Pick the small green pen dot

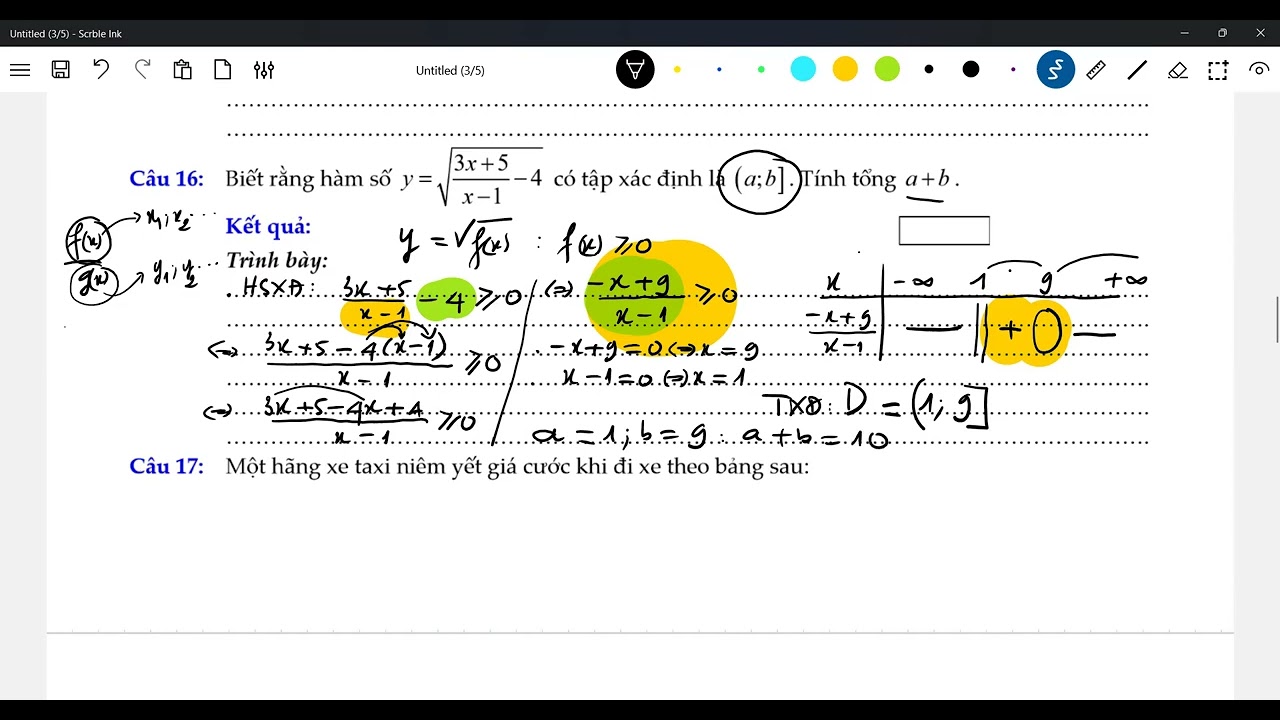tap(761, 70)
